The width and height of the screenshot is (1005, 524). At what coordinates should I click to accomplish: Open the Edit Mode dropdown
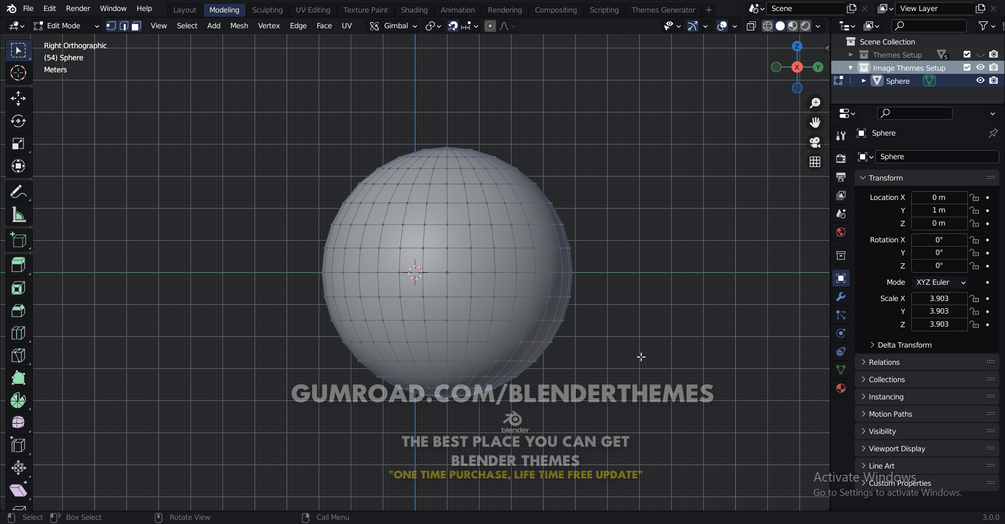coord(67,26)
